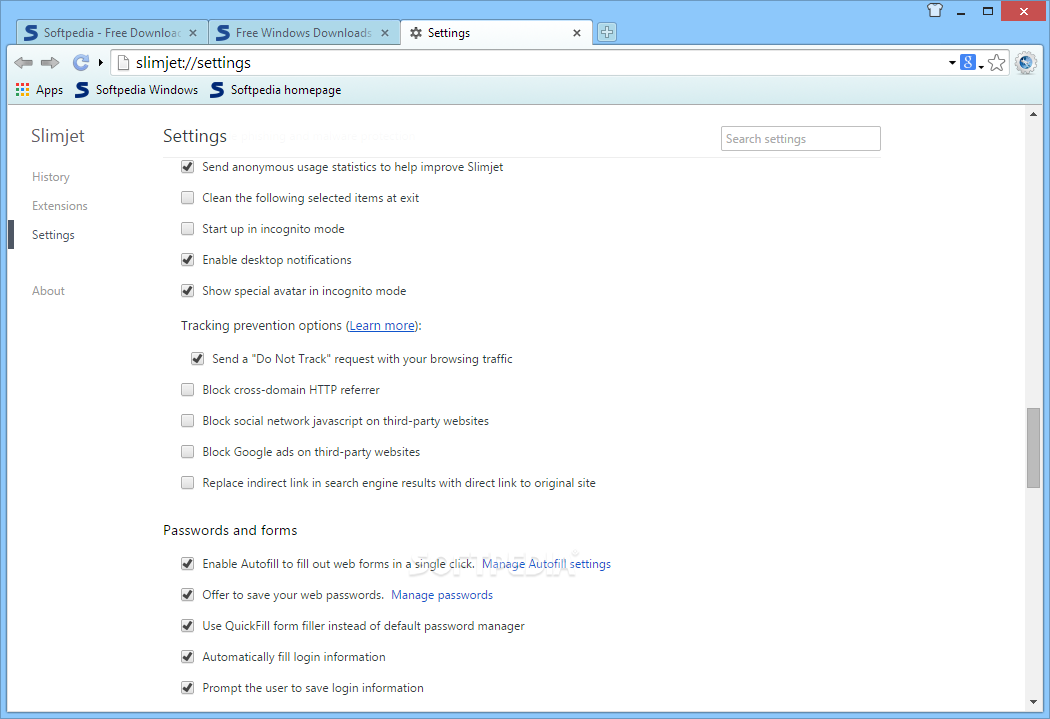Open Softpedia Windows bookmark

point(137,90)
